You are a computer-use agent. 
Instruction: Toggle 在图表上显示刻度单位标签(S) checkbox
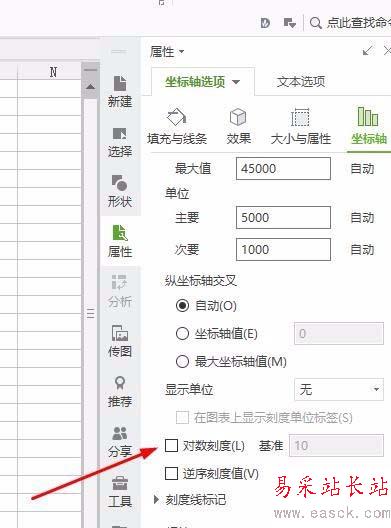pyautogui.click(x=182, y=418)
